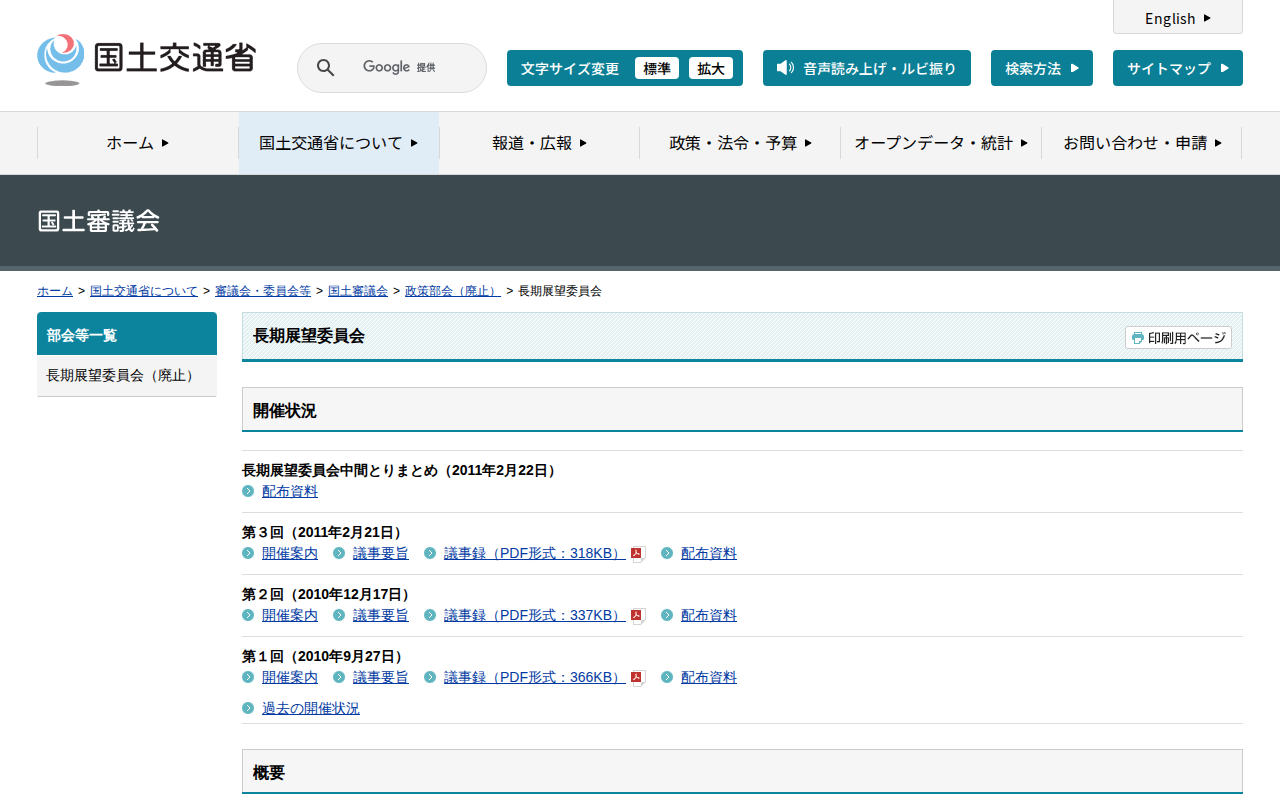This screenshot has height=800, width=1280.
Task: Select 長期展望委員会（廃止） in the sidebar
Action: tap(121, 376)
